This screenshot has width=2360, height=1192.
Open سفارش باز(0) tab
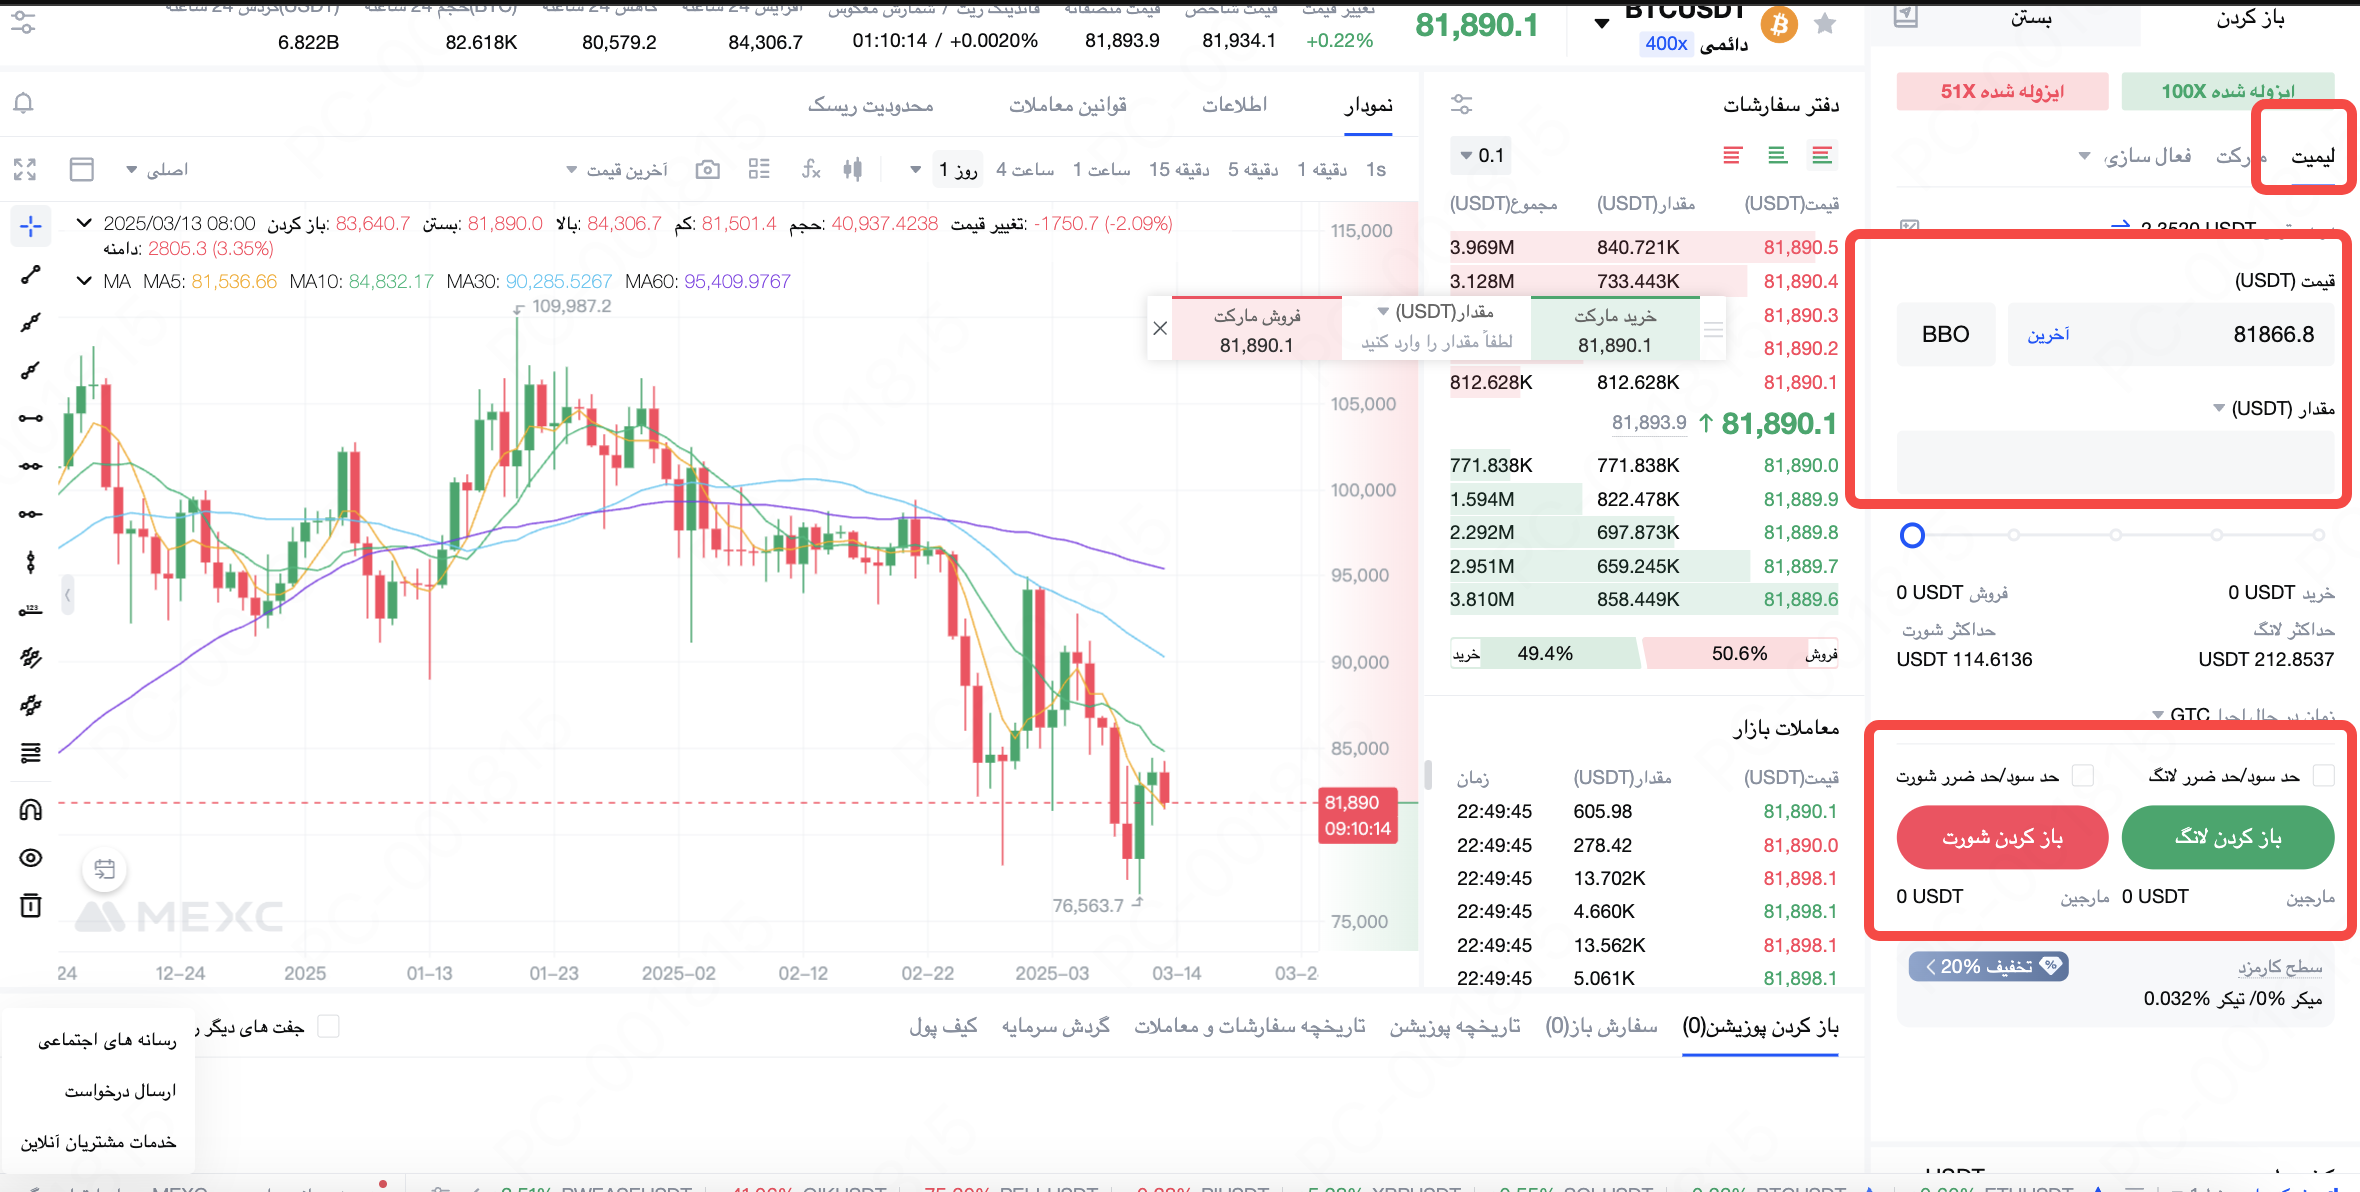(1601, 1026)
